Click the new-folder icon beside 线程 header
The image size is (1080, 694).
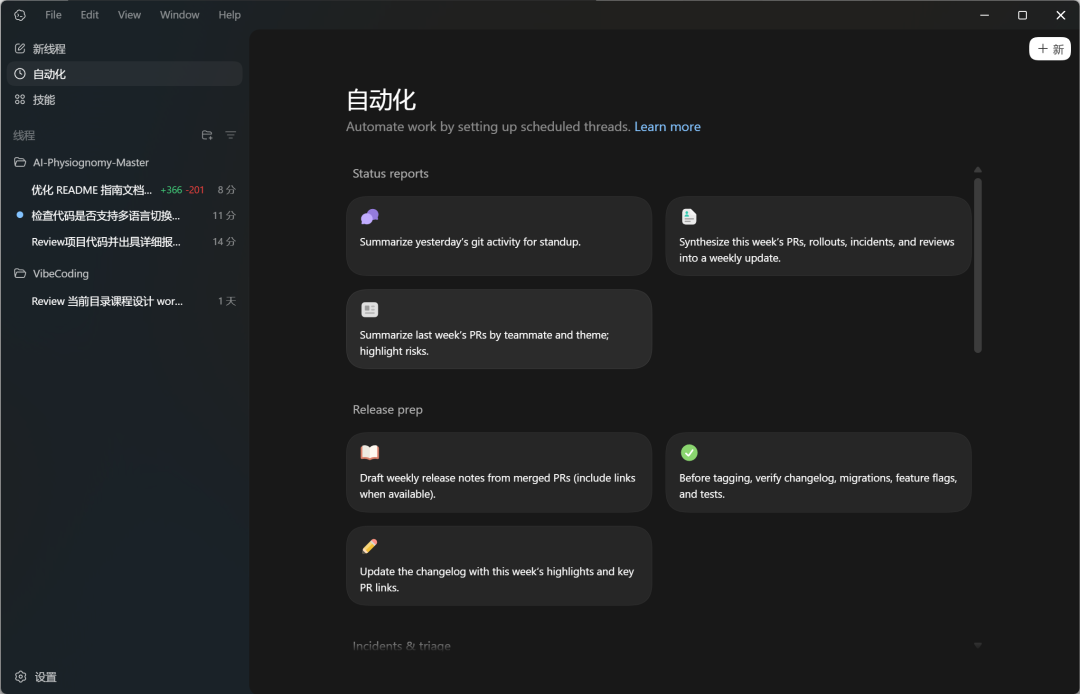tap(207, 135)
